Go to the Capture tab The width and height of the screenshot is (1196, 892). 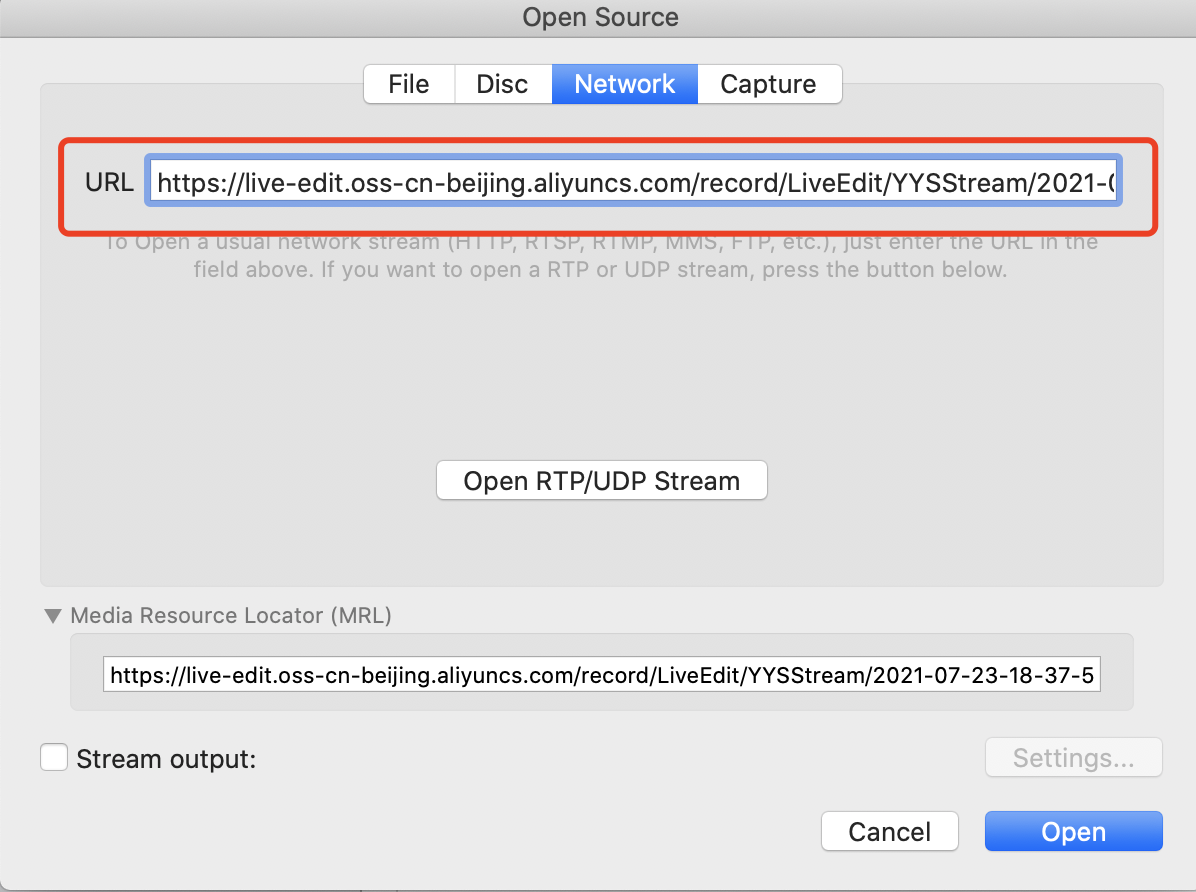click(x=769, y=84)
